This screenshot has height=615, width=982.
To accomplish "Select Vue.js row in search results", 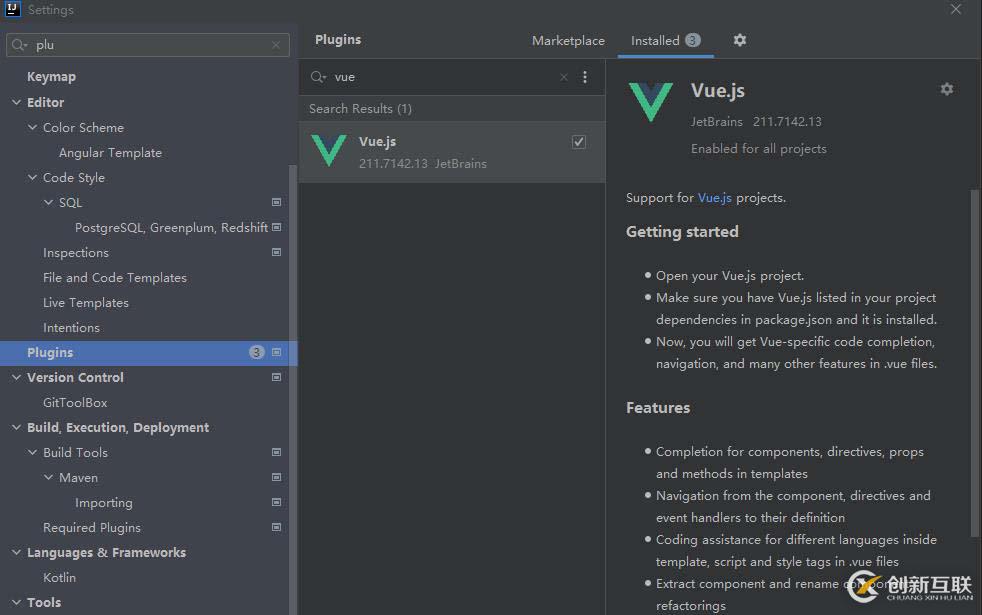I will 452,152.
